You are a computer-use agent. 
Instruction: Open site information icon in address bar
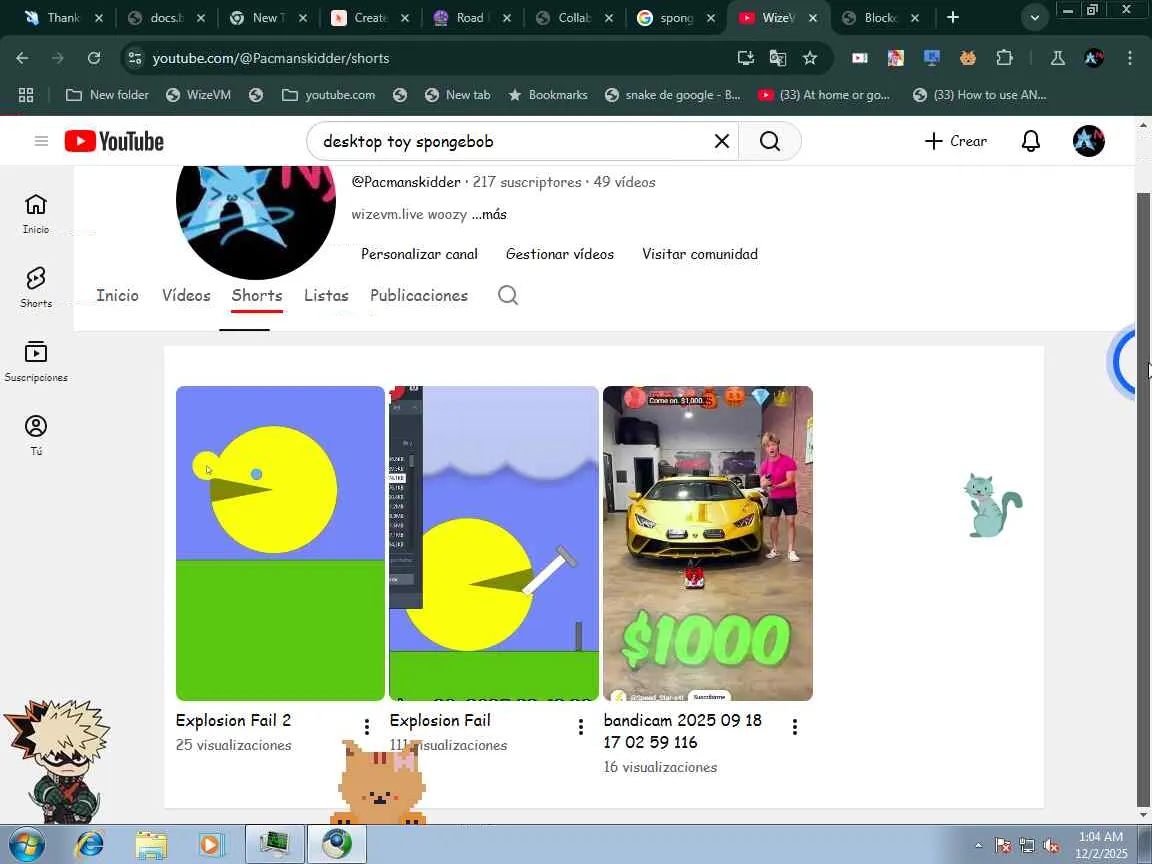click(x=134, y=58)
